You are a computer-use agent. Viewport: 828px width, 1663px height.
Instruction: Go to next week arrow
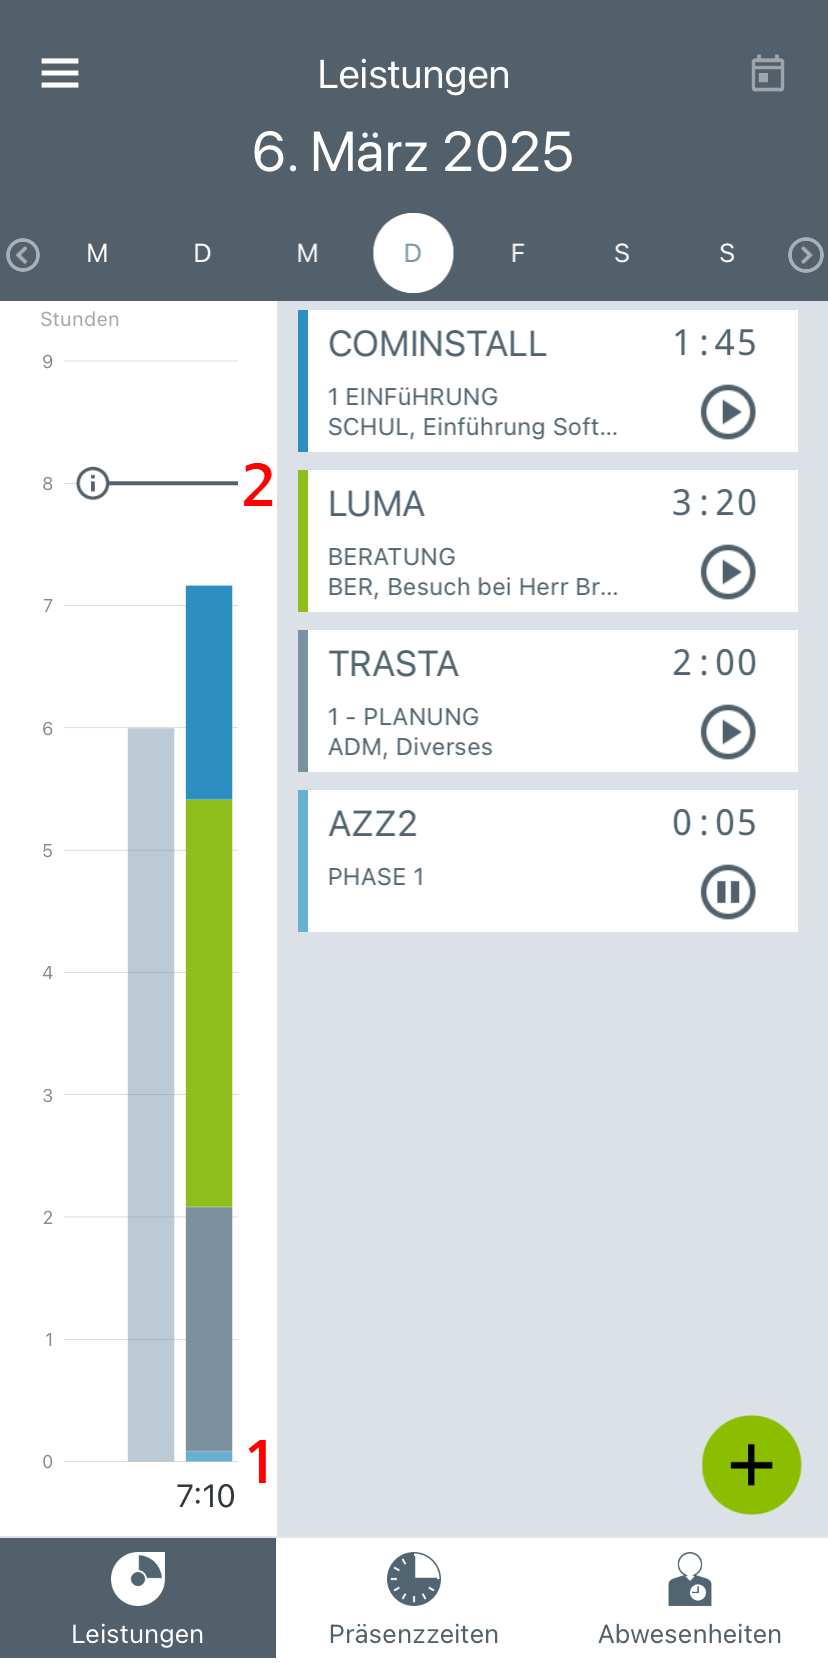[x=805, y=255]
